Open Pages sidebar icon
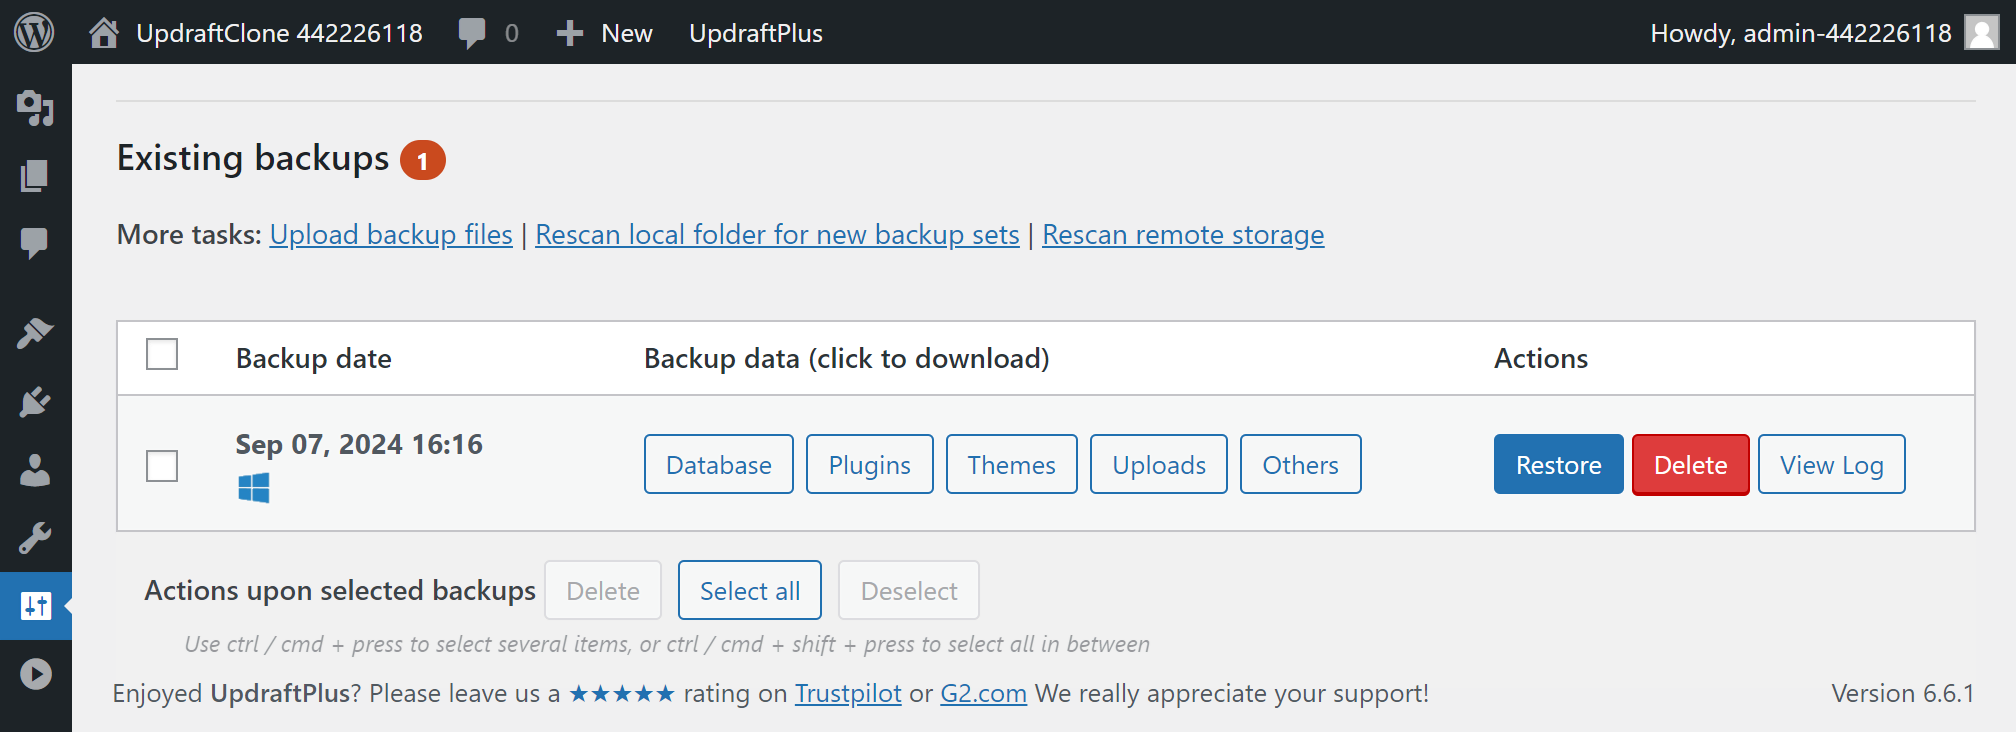This screenshot has height=732, width=2016. [x=35, y=176]
